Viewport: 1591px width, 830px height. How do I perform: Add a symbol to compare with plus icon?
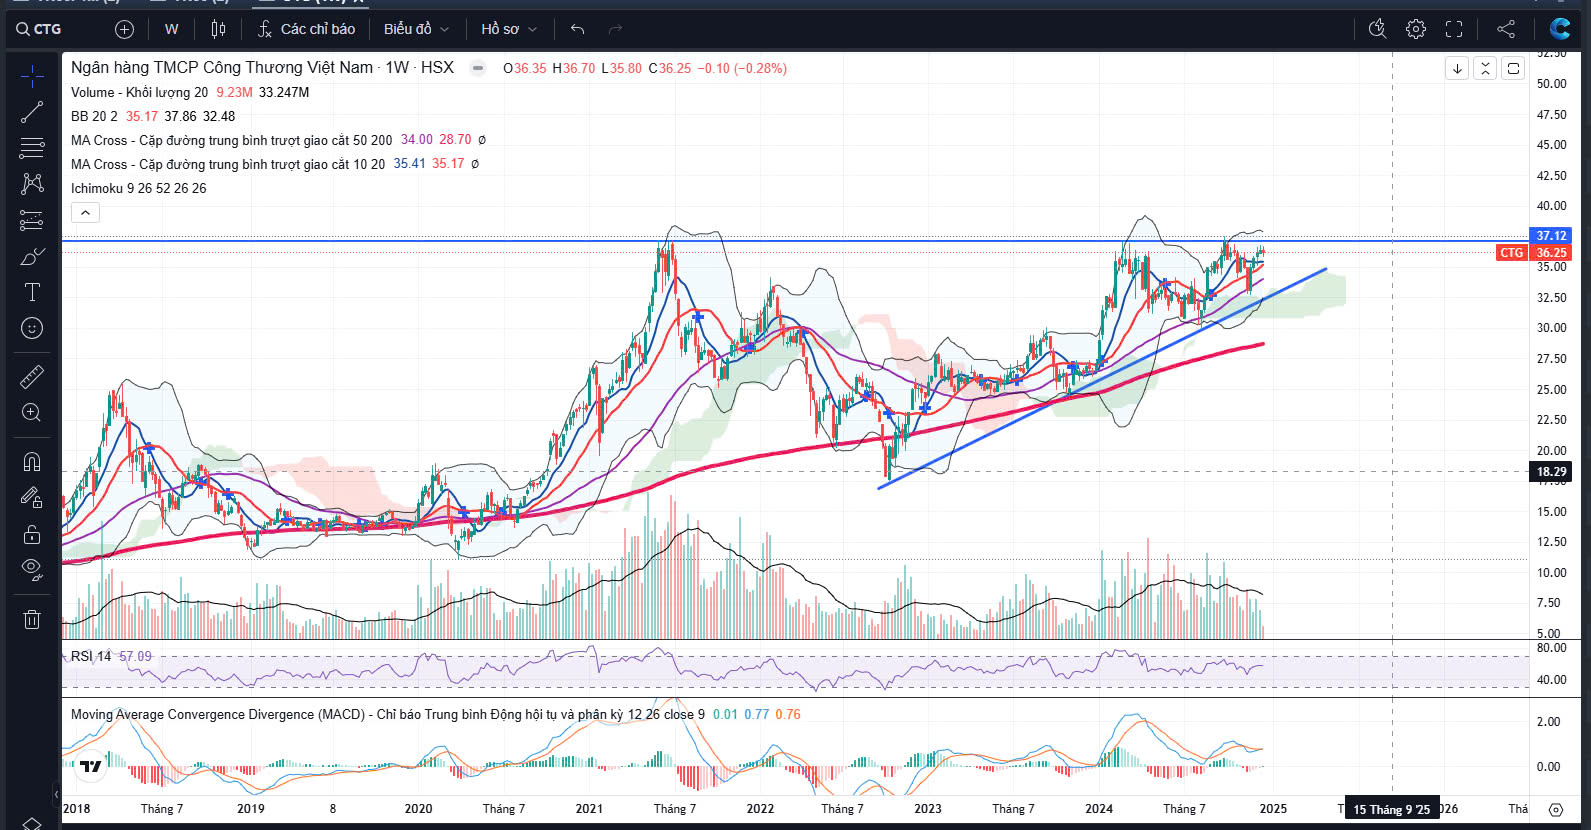pyautogui.click(x=124, y=29)
